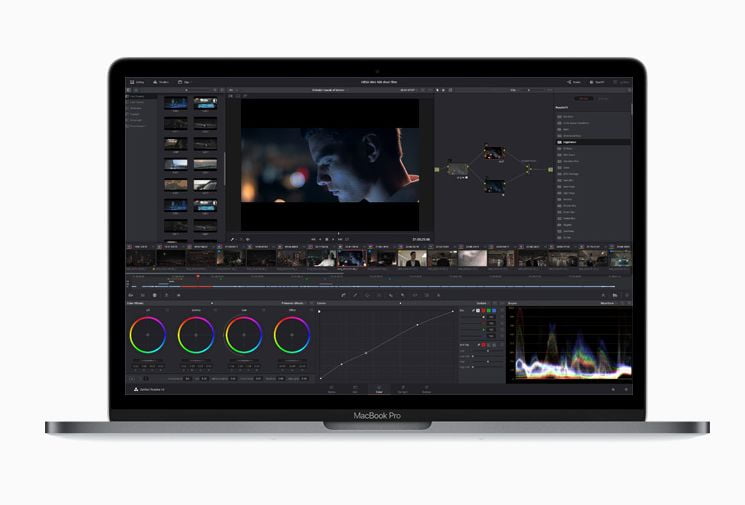Screen dimensions: 745x505
Task: Toggle the OpenFX panel button
Action: (597, 82)
